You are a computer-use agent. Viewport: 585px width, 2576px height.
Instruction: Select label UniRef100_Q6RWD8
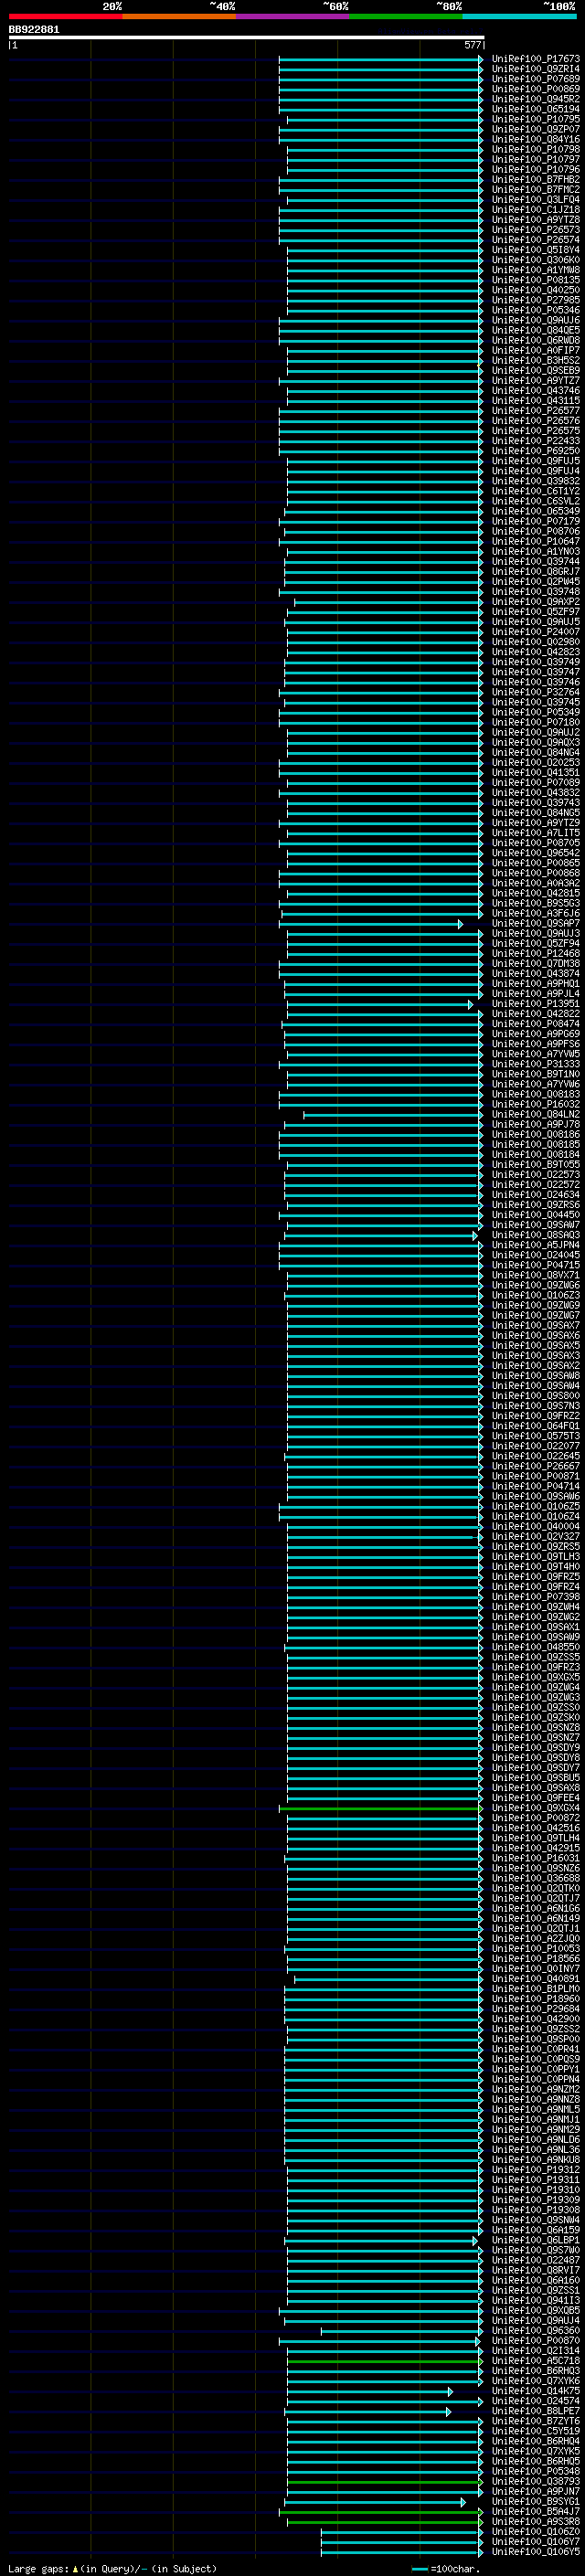(x=536, y=340)
